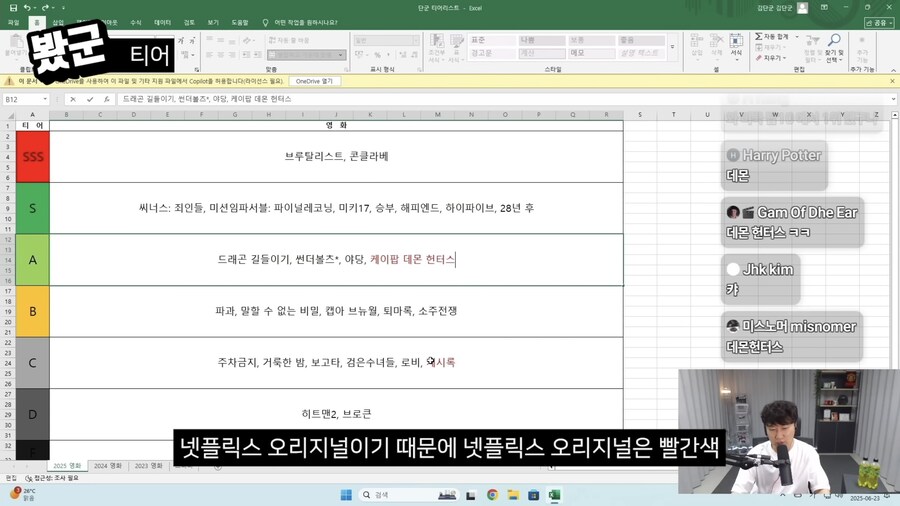Image resolution: width=900 pixels, height=506 pixels.
Task: Click the cell '브루탈리스트, 콘클라베'
Action: click(x=336, y=157)
